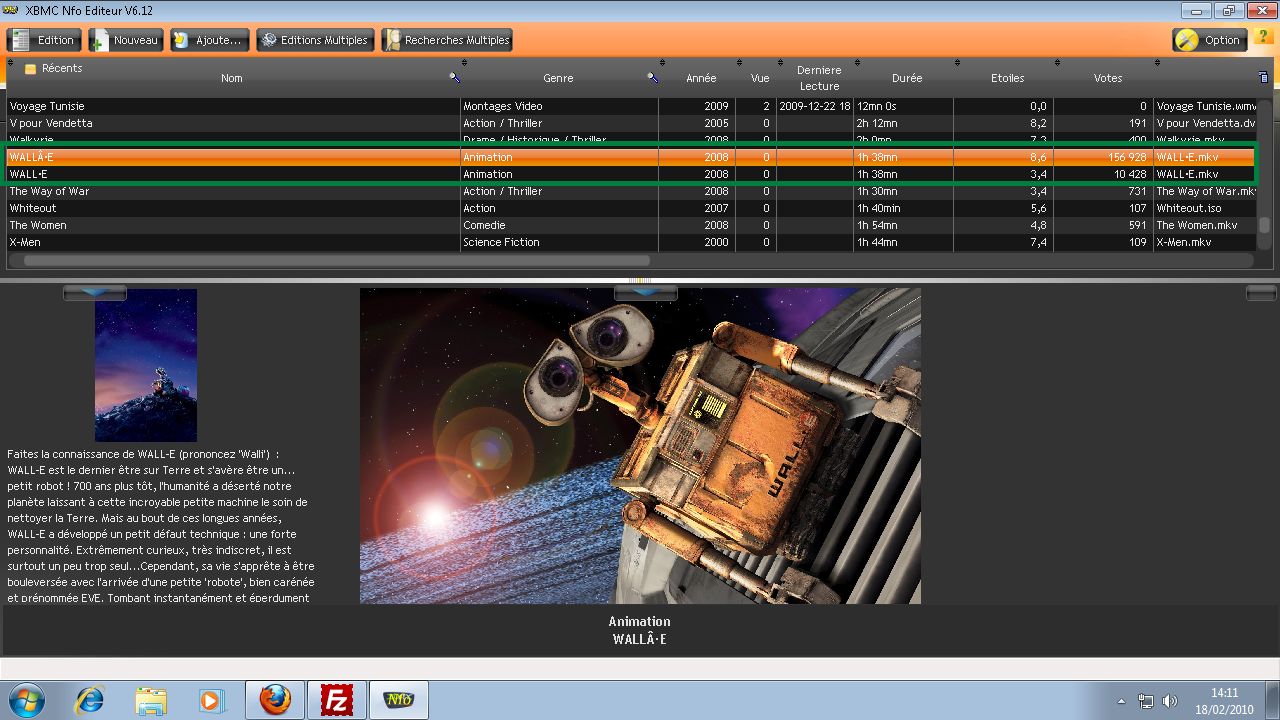Sort the list by Année column
This screenshot has width=1280, height=720.
[701, 78]
